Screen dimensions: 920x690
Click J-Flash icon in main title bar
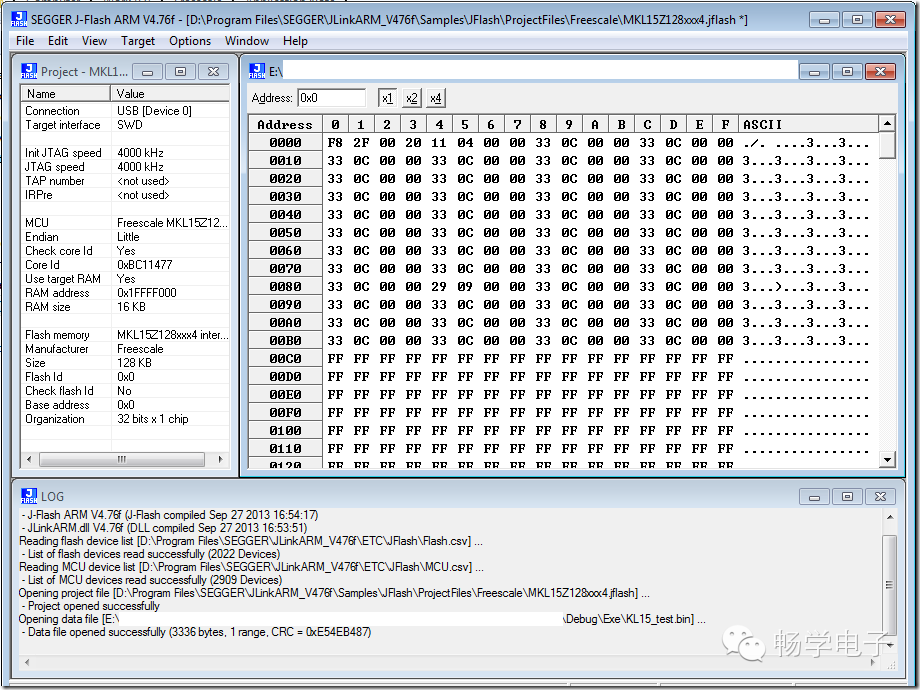click(x=19, y=19)
